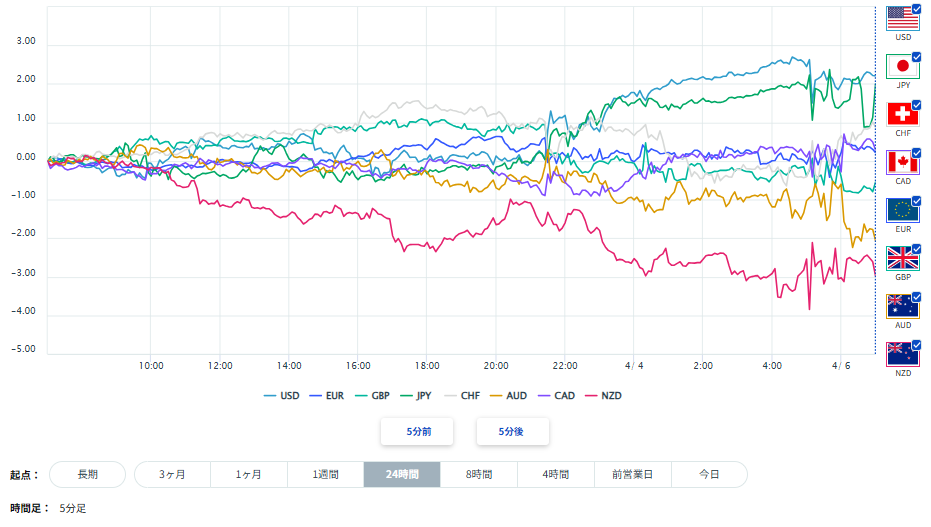This screenshot has width=931, height=527.
Task: Uncheck the USD currency checkbox
Action: [x=916, y=9]
